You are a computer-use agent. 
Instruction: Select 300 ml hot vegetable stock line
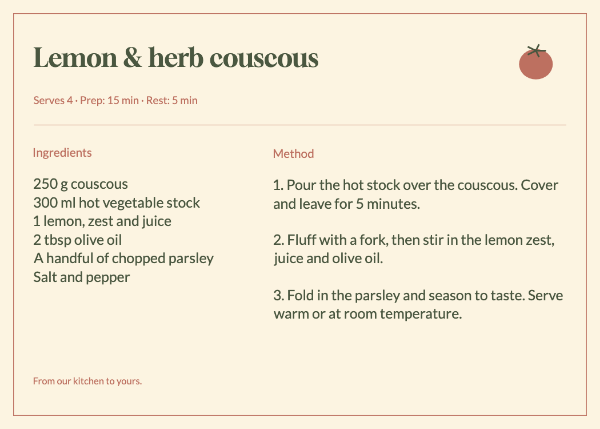[116, 203]
